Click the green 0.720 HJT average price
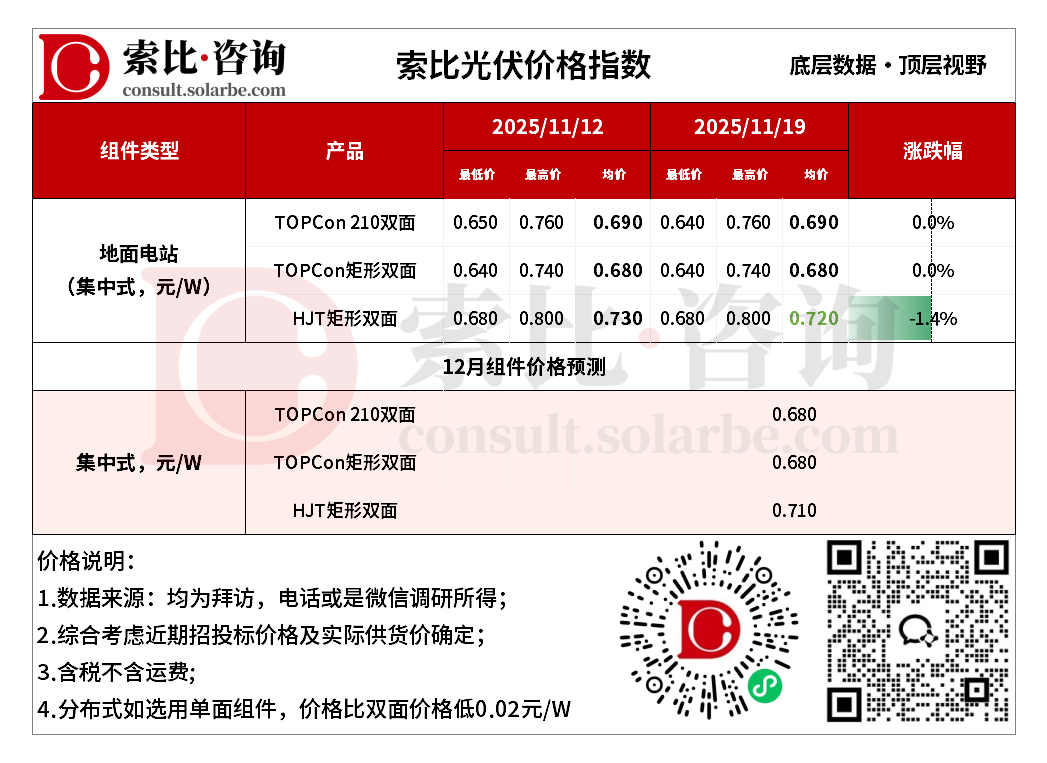The height and width of the screenshot is (763, 1047). pos(814,319)
